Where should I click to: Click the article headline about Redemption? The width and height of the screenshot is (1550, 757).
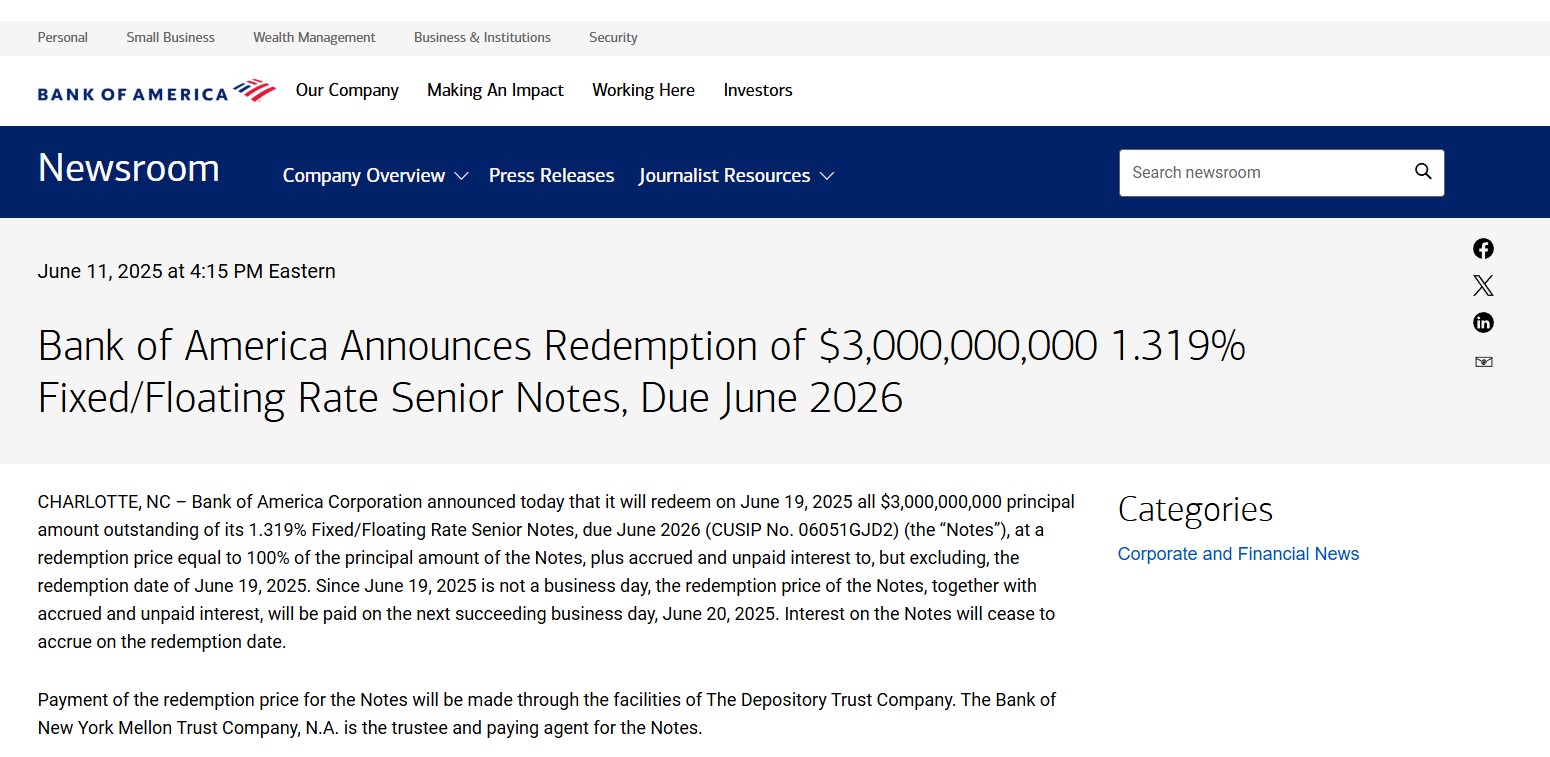point(641,371)
